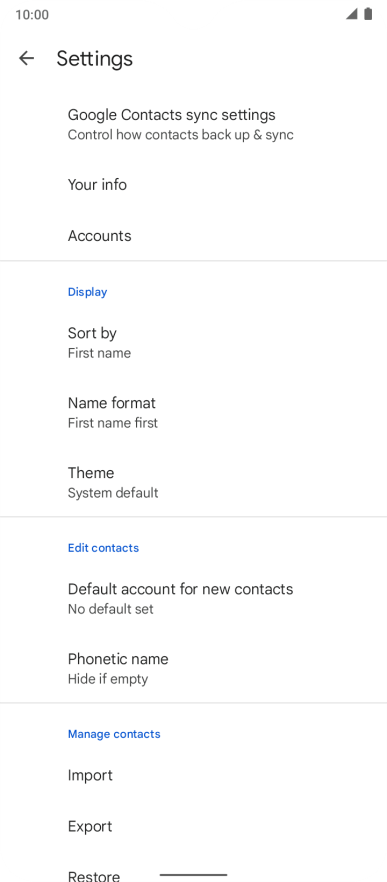387x882 pixels.
Task: Change the Phonetic name setting
Action: [194, 668]
